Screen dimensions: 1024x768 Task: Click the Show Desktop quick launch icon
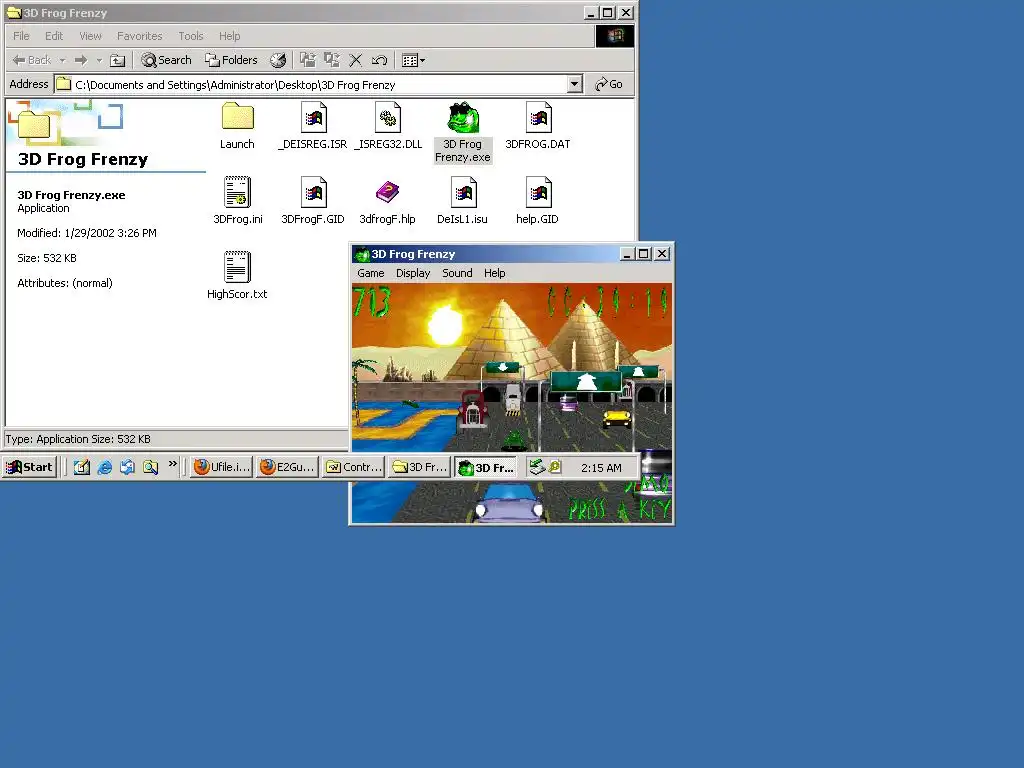pyautogui.click(x=82, y=467)
